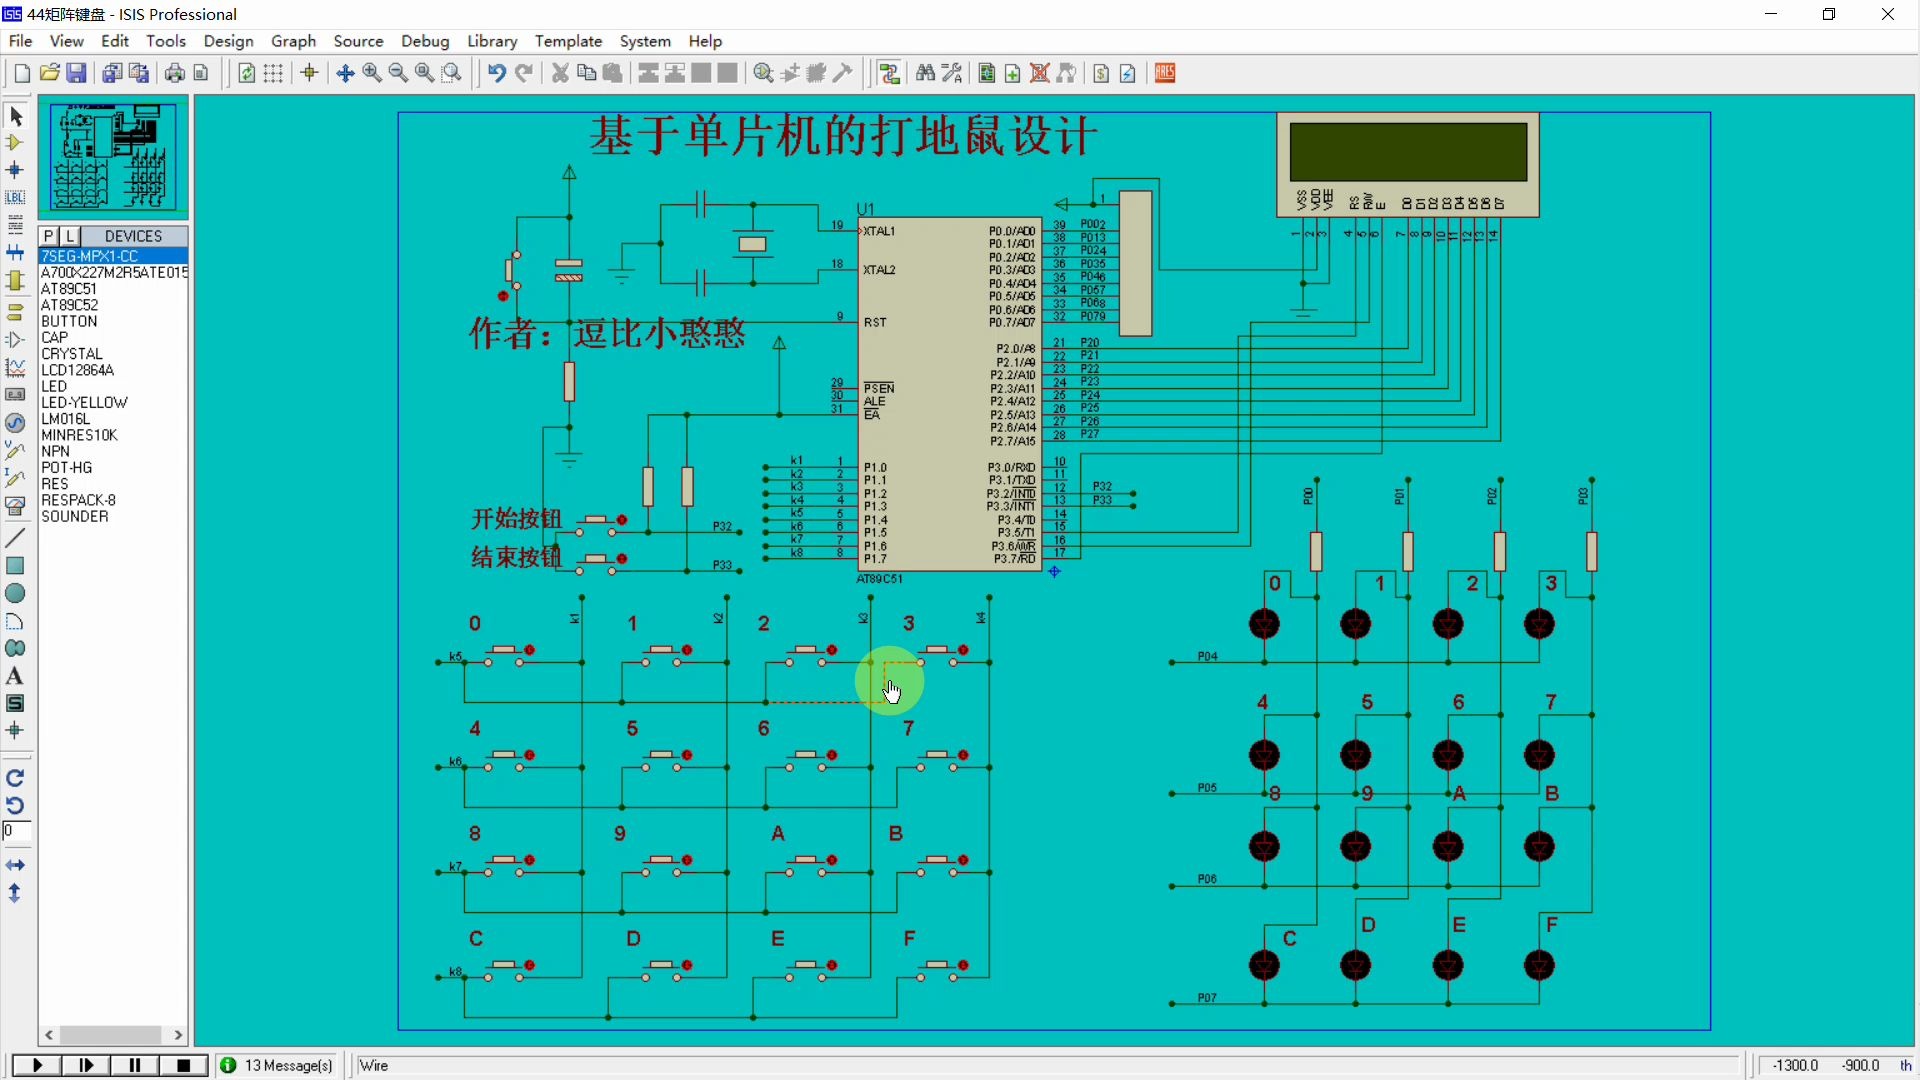Click the AT89C51 device in list
The image size is (1920, 1080).
point(69,287)
